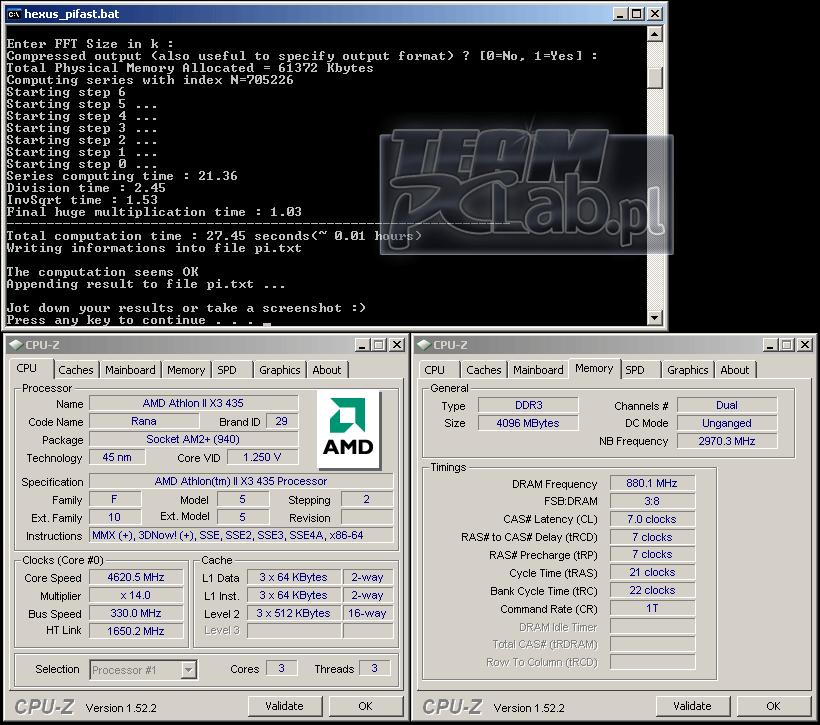Open Graphics tab in right CPU-Z window
The image size is (820, 725).
pyautogui.click(x=688, y=370)
